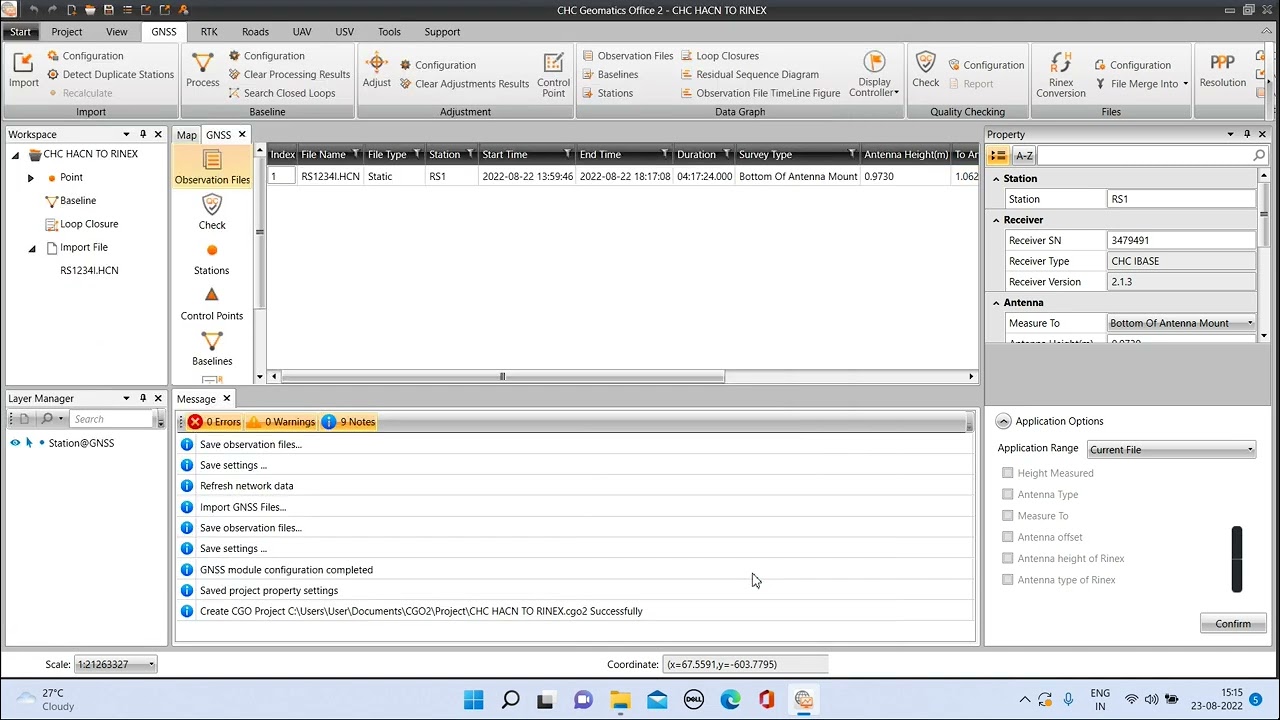The width and height of the screenshot is (1280, 720).
Task: Open the Control Point tool
Action: [553, 75]
